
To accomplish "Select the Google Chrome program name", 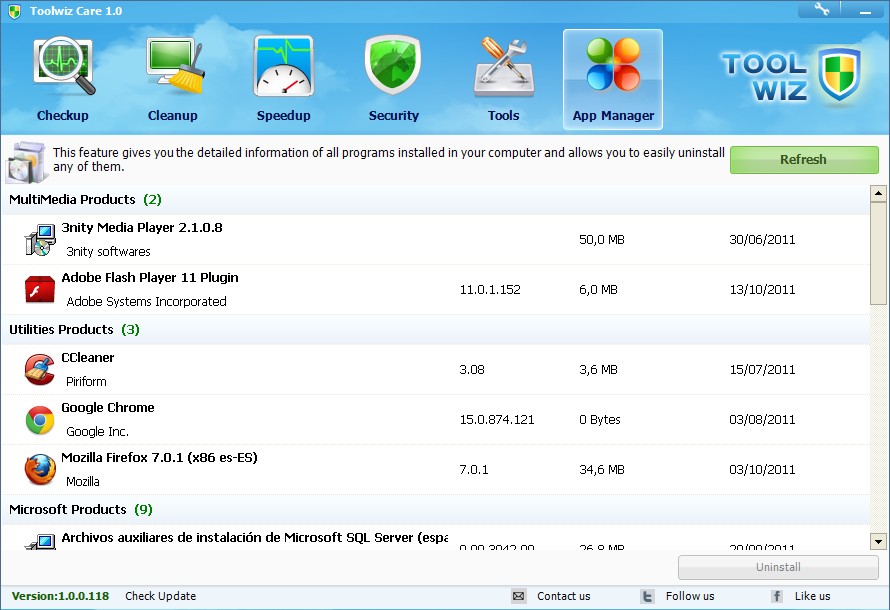I will coord(108,407).
